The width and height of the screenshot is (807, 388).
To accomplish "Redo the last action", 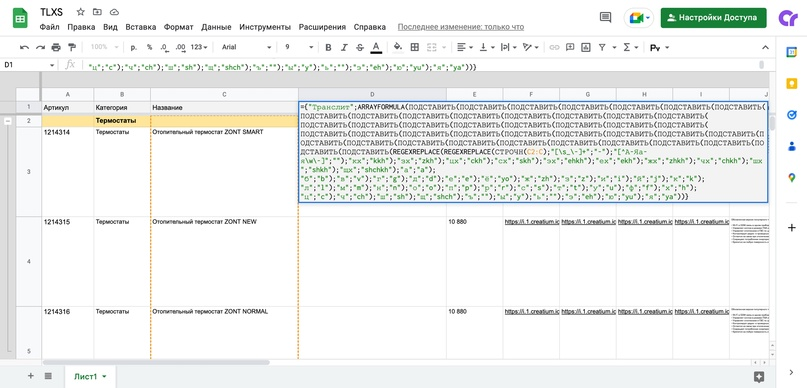I will pos(40,47).
